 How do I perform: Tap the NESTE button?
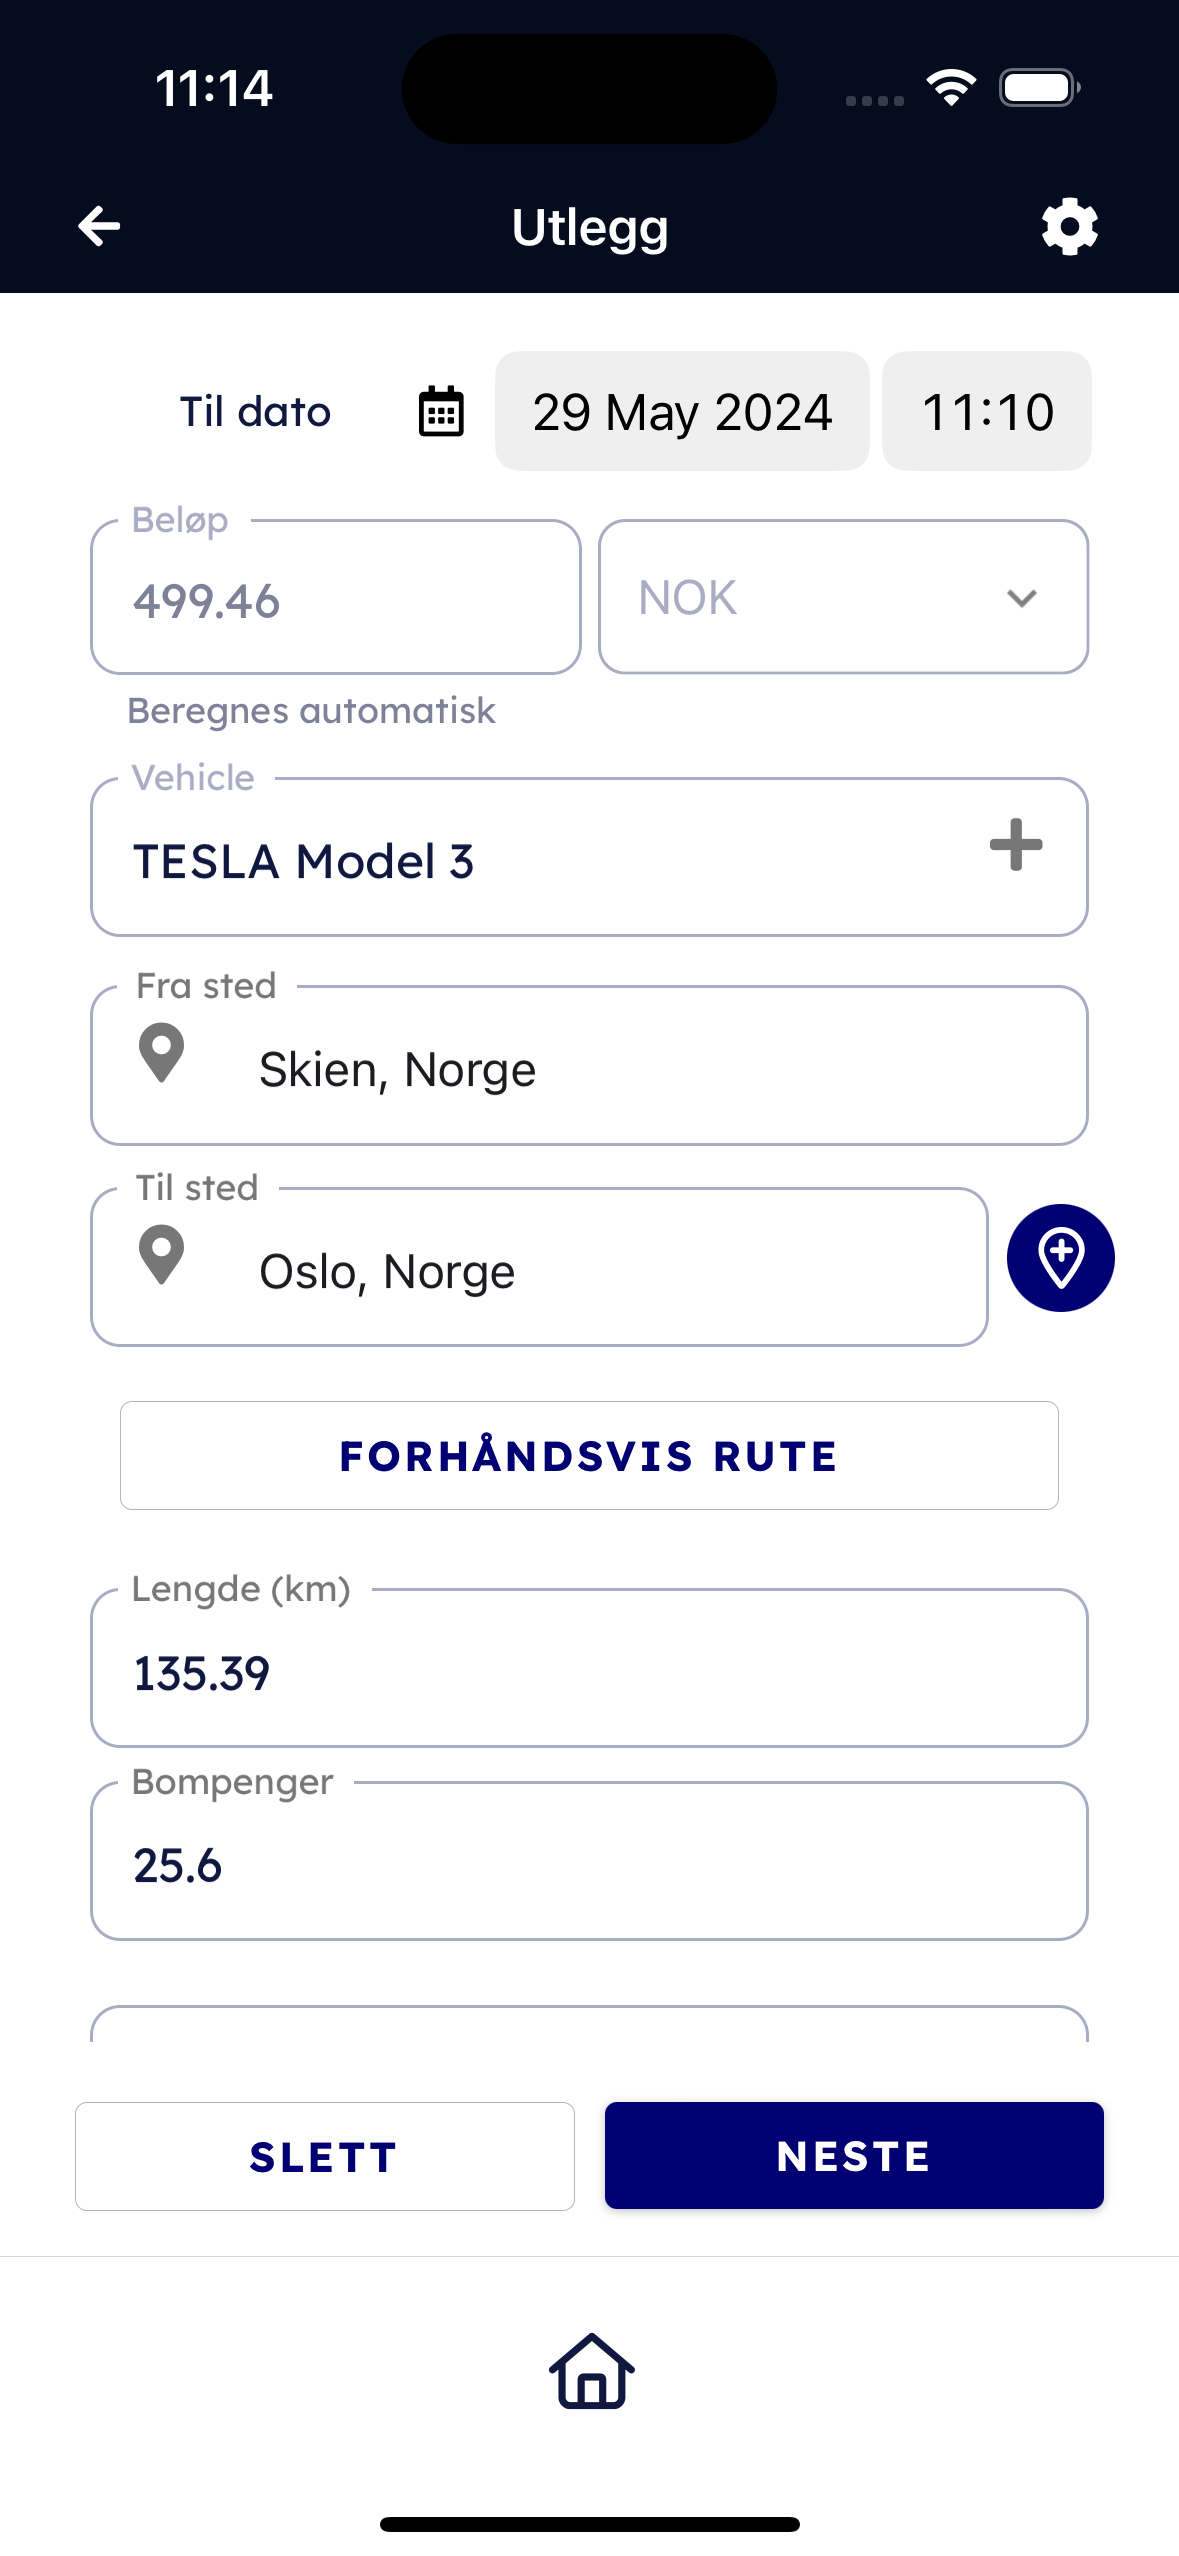[853, 2155]
